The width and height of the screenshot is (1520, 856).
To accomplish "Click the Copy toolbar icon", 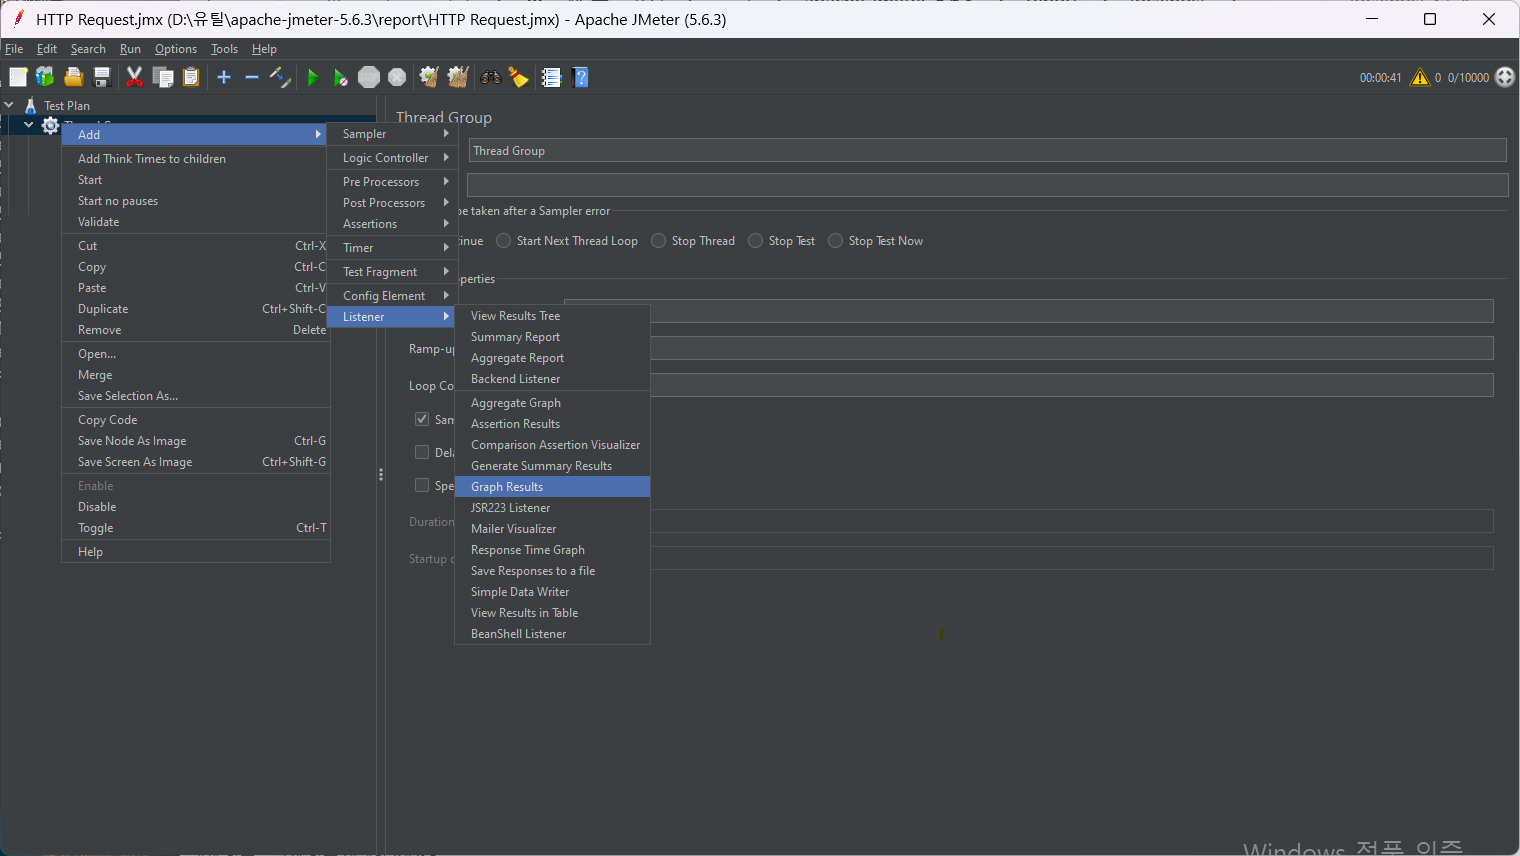I will point(163,77).
